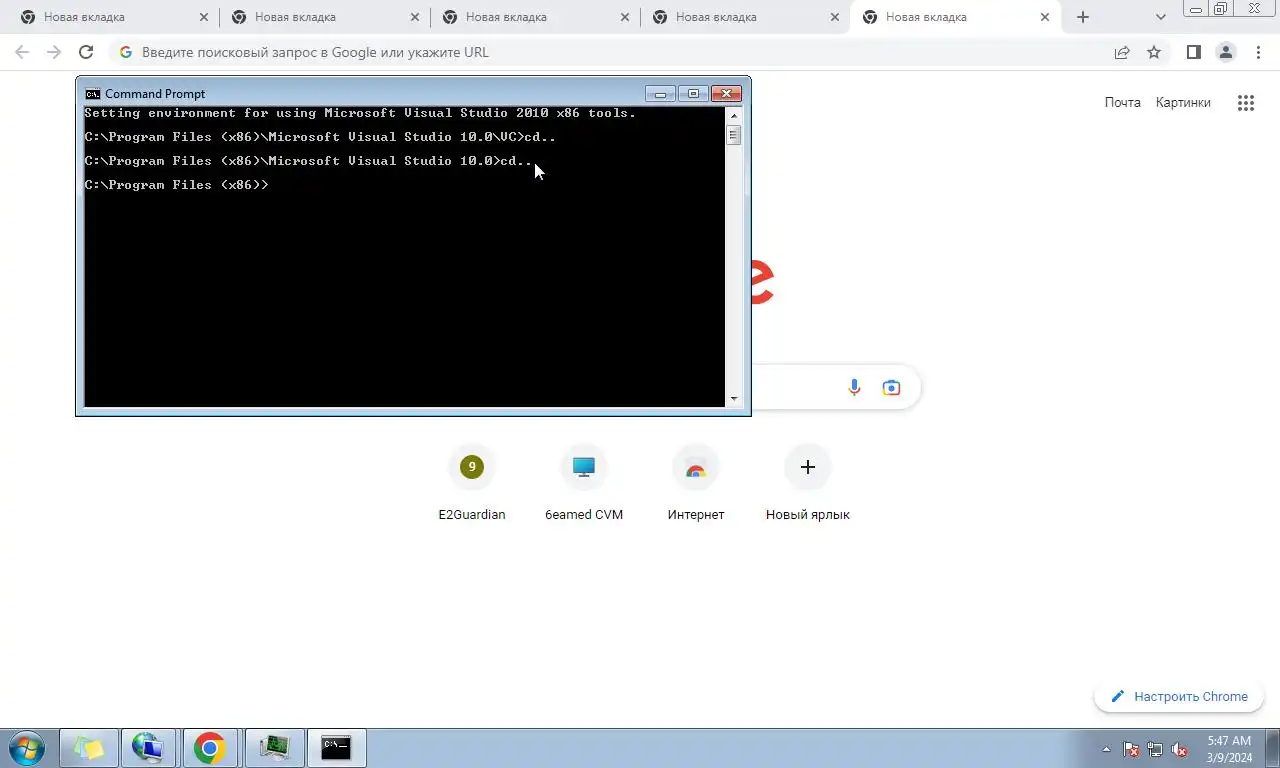1280x768 pixels.
Task: Open Action Center flag in system tray
Action: (1131, 749)
